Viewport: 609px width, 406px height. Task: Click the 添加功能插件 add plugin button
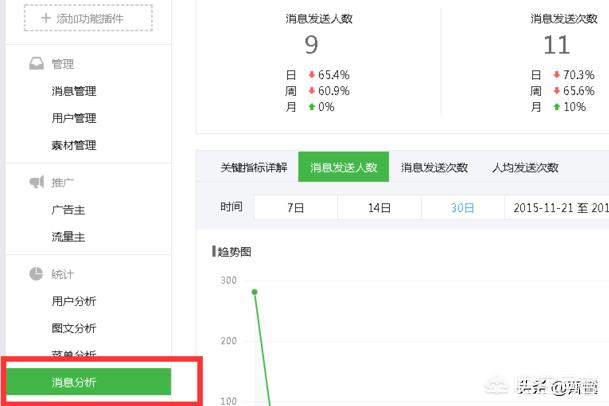click(x=88, y=18)
